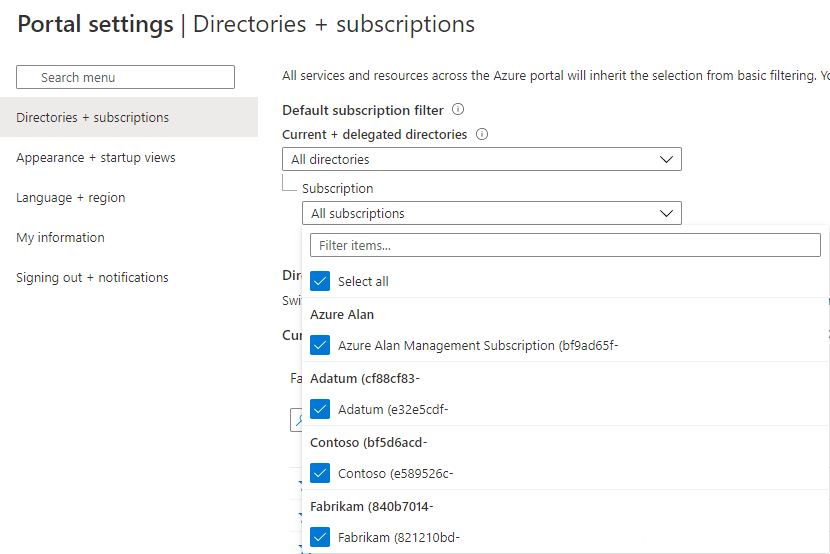Click the Azure Alan group header
The width and height of the screenshot is (830, 554).
click(x=342, y=314)
